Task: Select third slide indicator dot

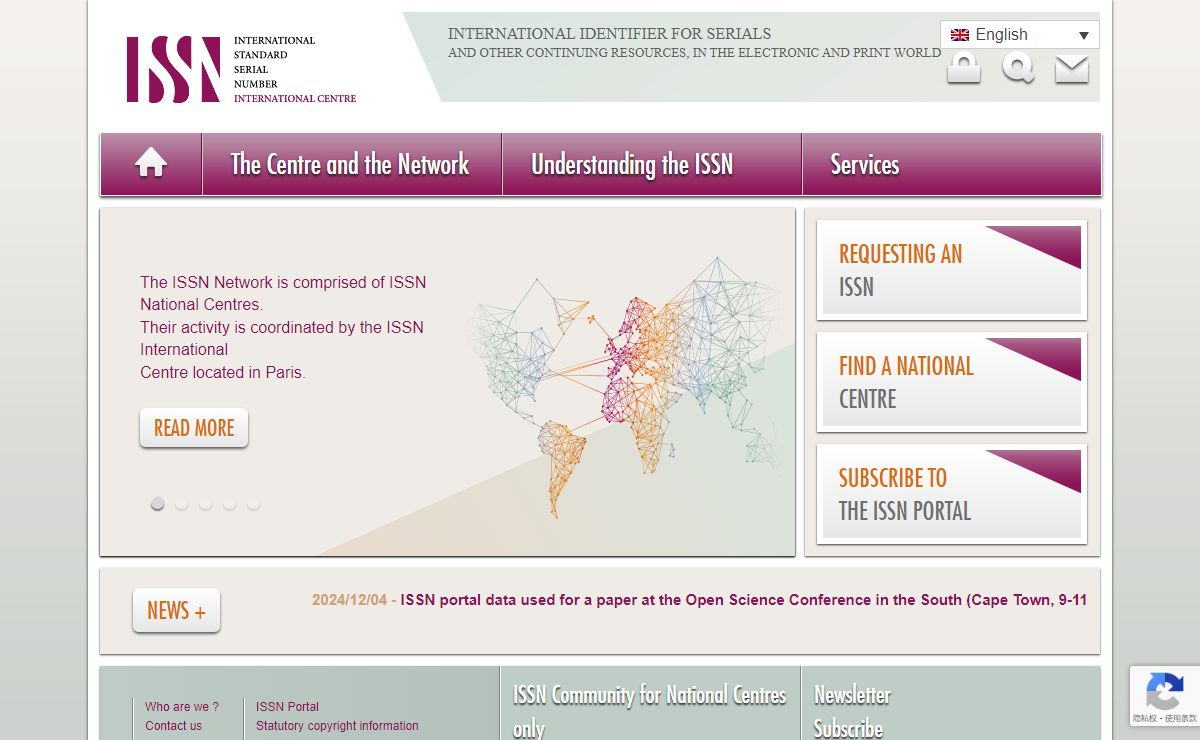Action: click(x=205, y=504)
